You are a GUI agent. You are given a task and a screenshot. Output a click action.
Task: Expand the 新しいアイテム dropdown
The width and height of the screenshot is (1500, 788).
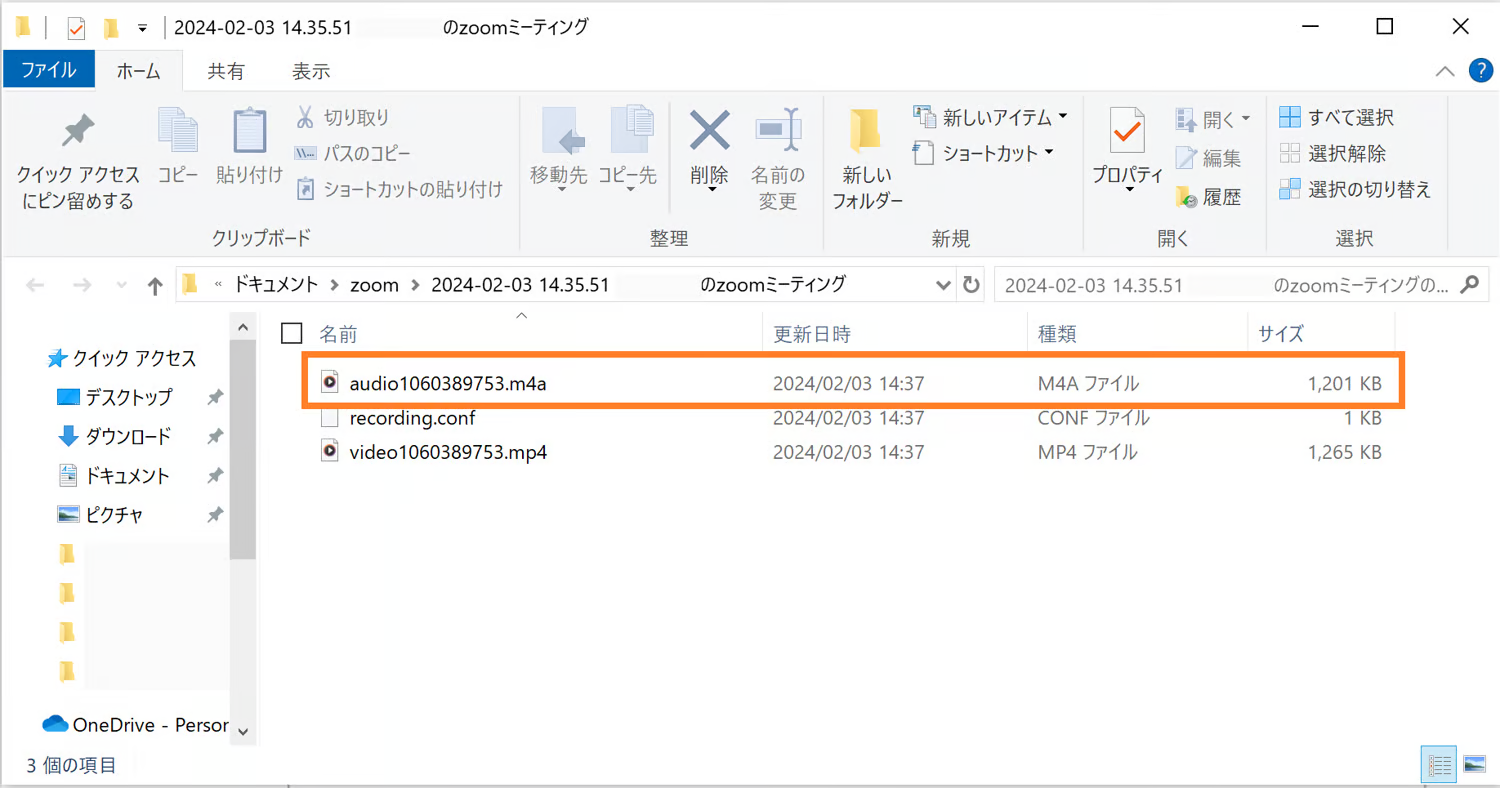point(1062,117)
